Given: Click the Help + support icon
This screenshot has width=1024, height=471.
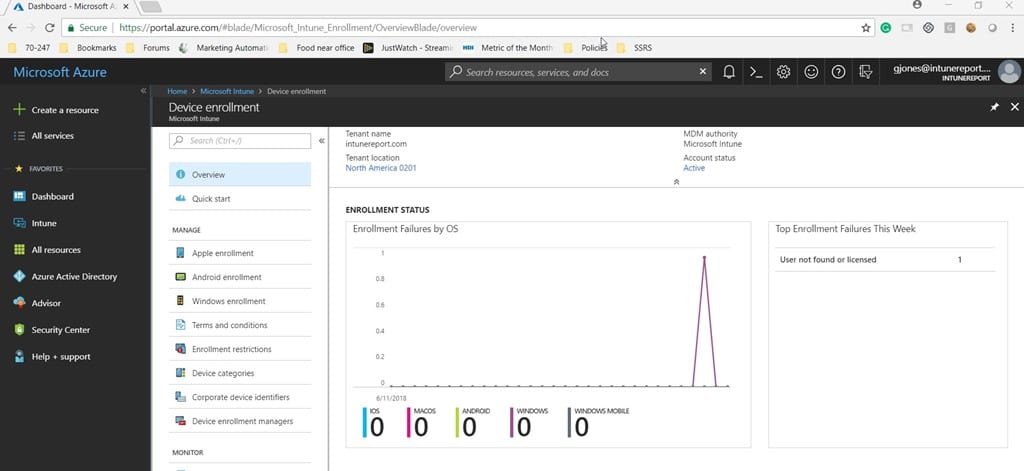Looking at the screenshot, I should 19,357.
